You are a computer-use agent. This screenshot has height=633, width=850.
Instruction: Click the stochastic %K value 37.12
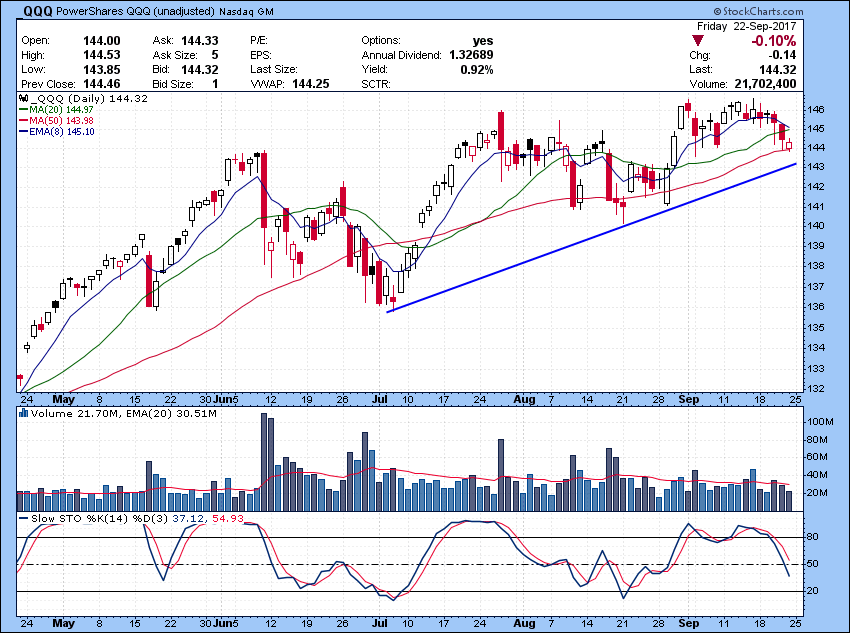[188, 519]
